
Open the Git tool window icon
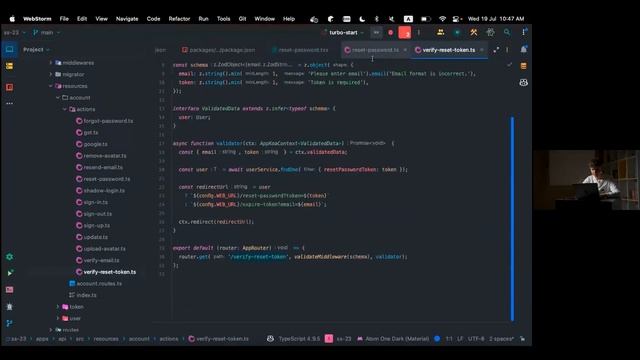(9, 323)
